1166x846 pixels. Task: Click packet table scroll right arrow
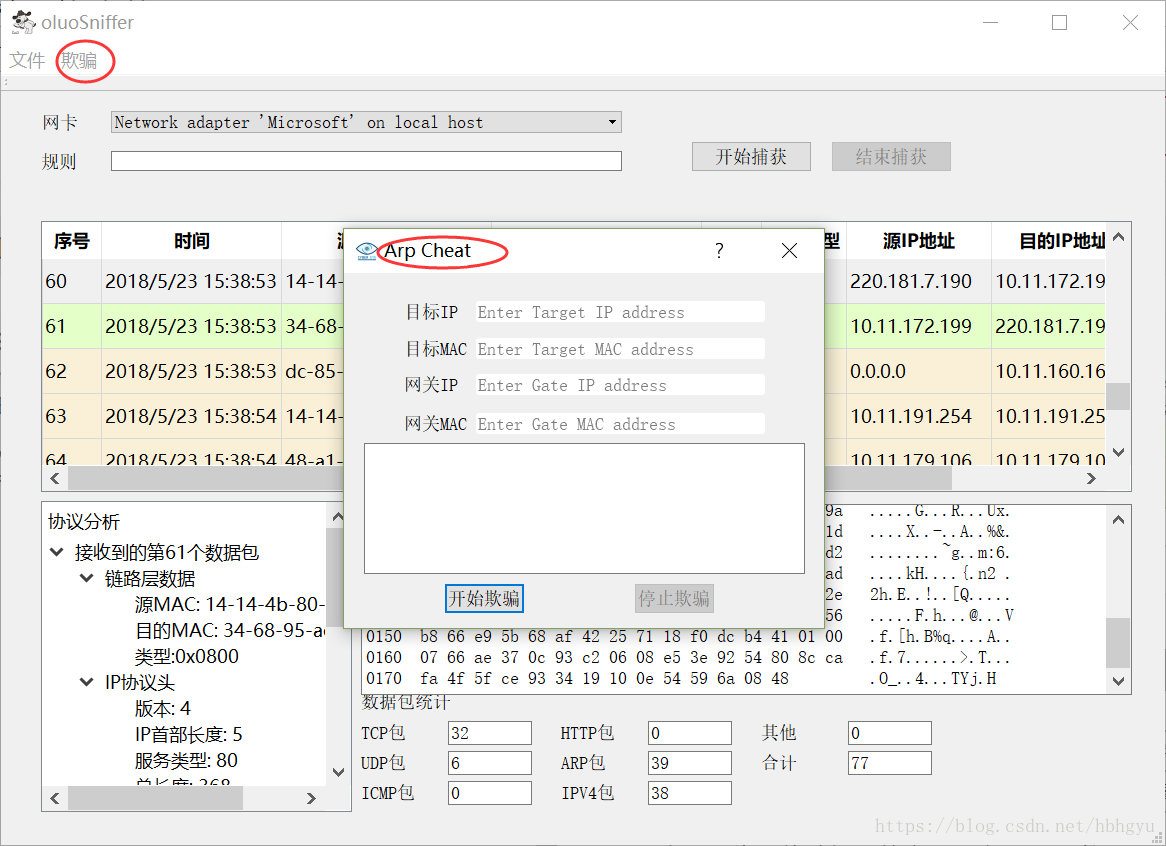coord(1092,479)
